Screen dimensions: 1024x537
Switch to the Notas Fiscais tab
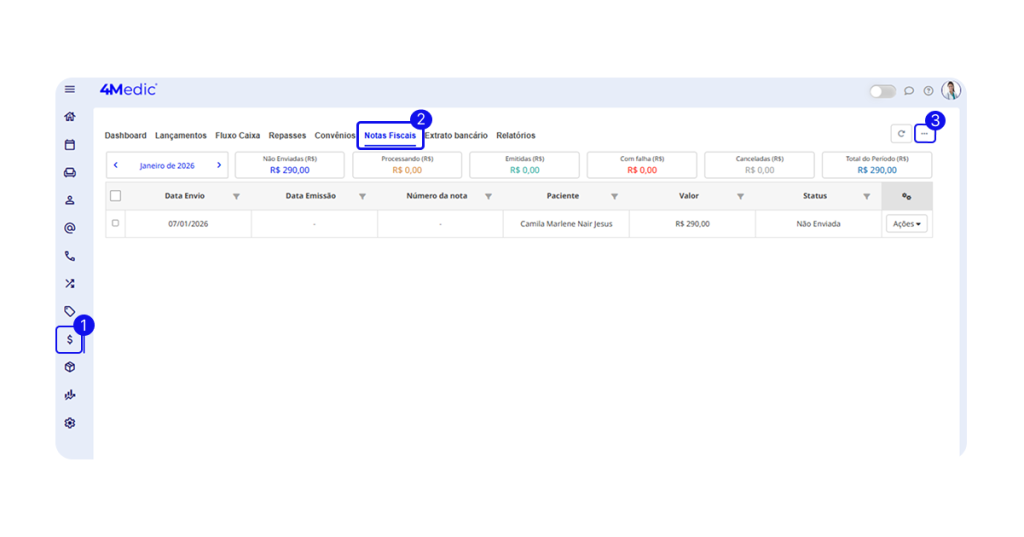point(390,135)
